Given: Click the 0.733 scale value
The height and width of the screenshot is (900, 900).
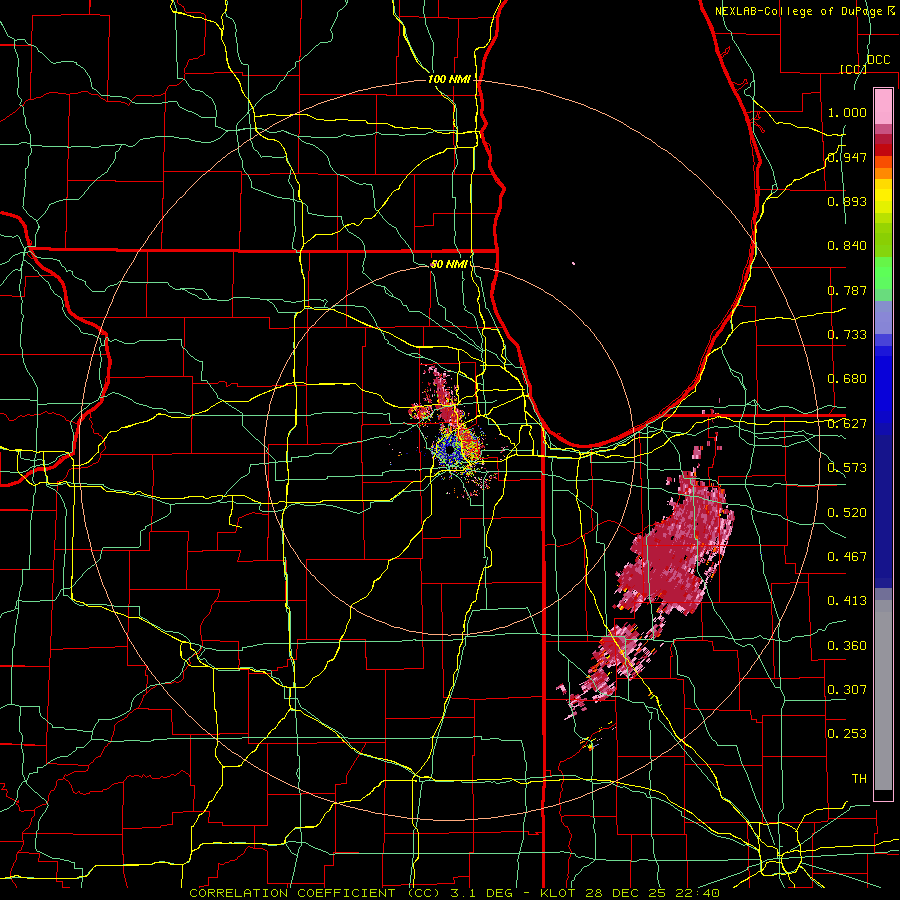Looking at the screenshot, I should click(847, 335).
